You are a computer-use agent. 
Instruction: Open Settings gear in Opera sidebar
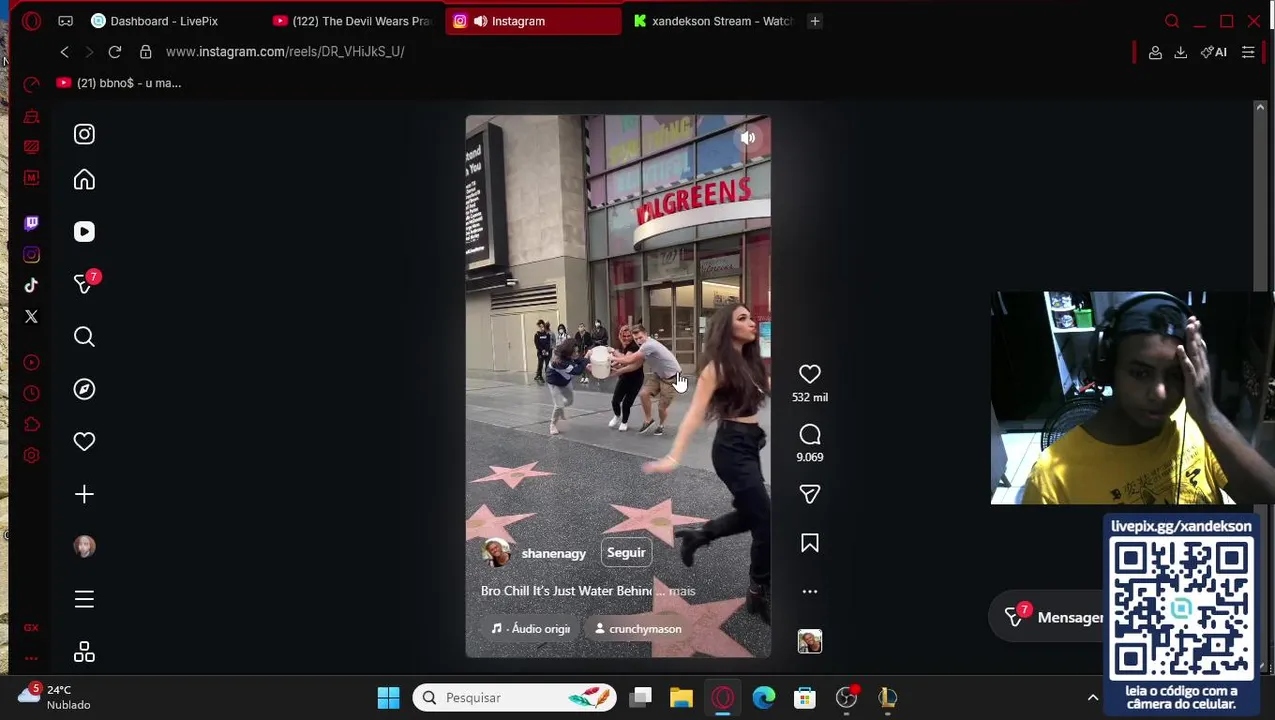click(x=31, y=455)
